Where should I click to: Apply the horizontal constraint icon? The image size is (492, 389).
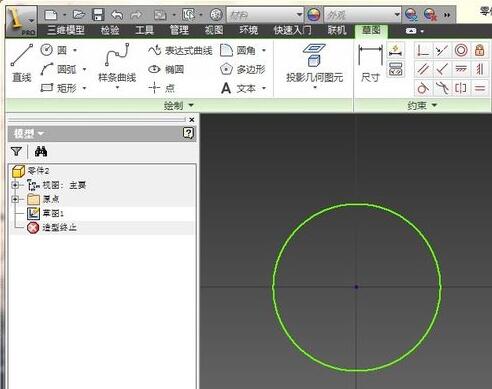point(461,69)
